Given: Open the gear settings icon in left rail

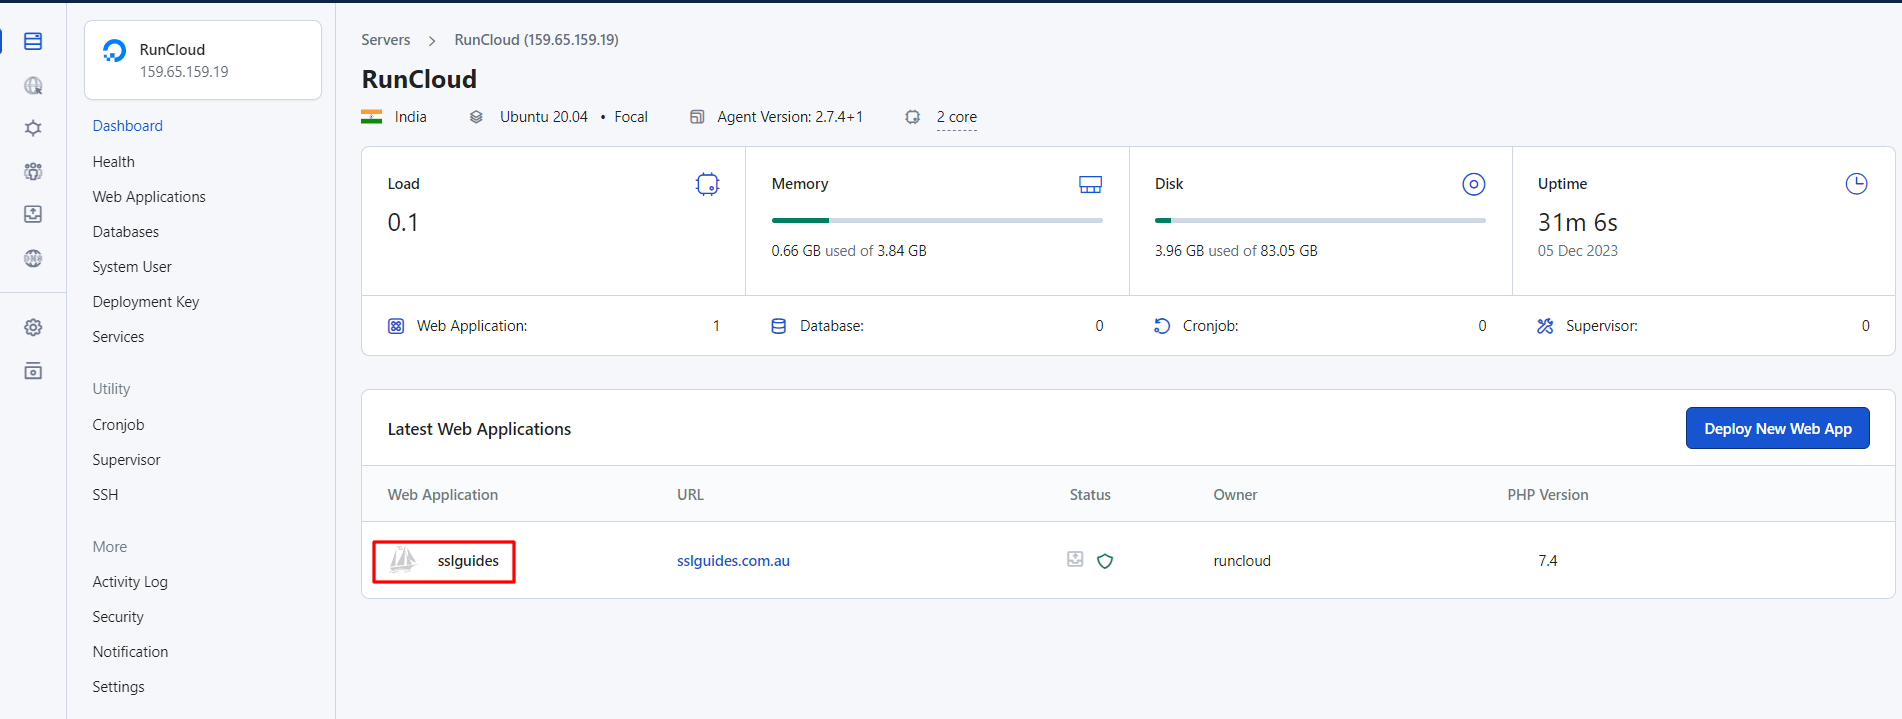Looking at the screenshot, I should [x=33, y=327].
